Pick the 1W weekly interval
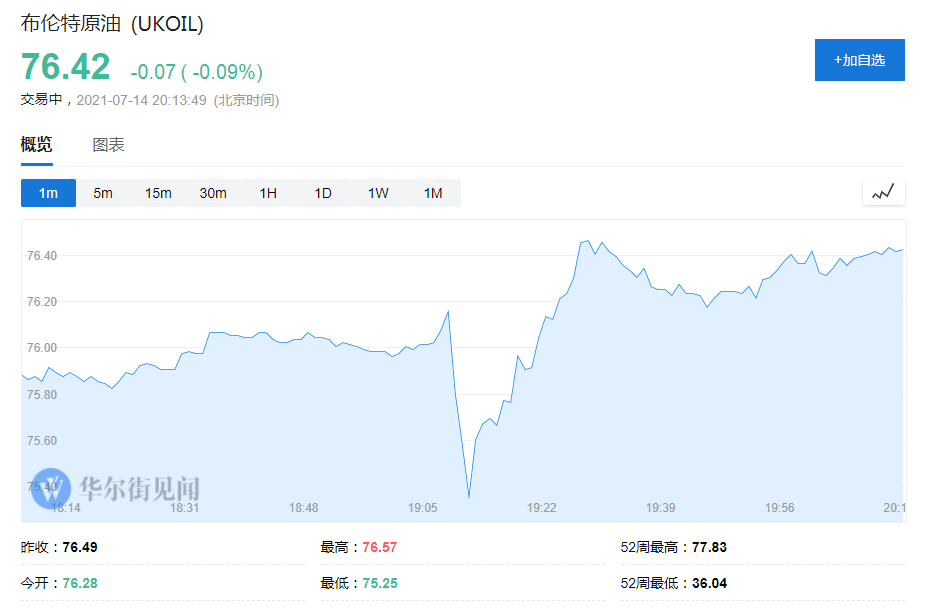The width and height of the screenshot is (929, 608). click(x=378, y=193)
